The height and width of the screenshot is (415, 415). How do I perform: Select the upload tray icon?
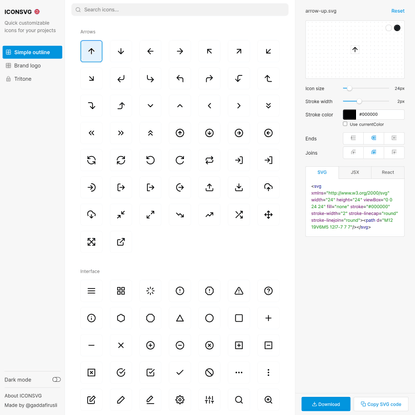pyautogui.click(x=209, y=187)
